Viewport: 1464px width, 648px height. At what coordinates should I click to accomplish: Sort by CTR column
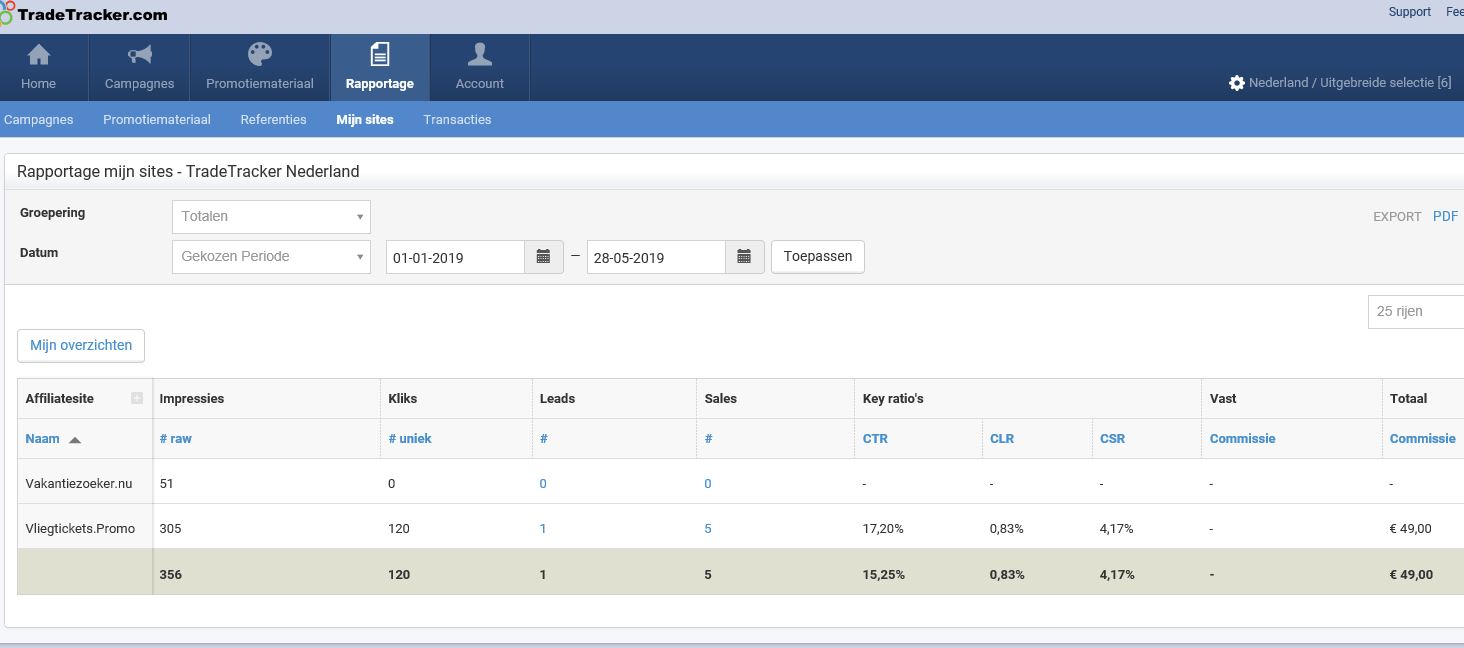tap(875, 438)
